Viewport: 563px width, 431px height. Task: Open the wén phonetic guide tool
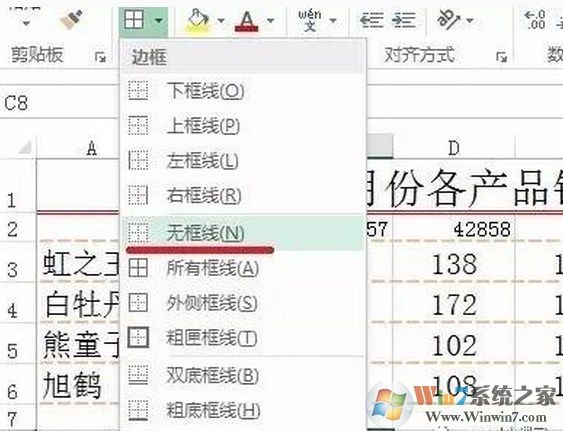click(x=310, y=21)
